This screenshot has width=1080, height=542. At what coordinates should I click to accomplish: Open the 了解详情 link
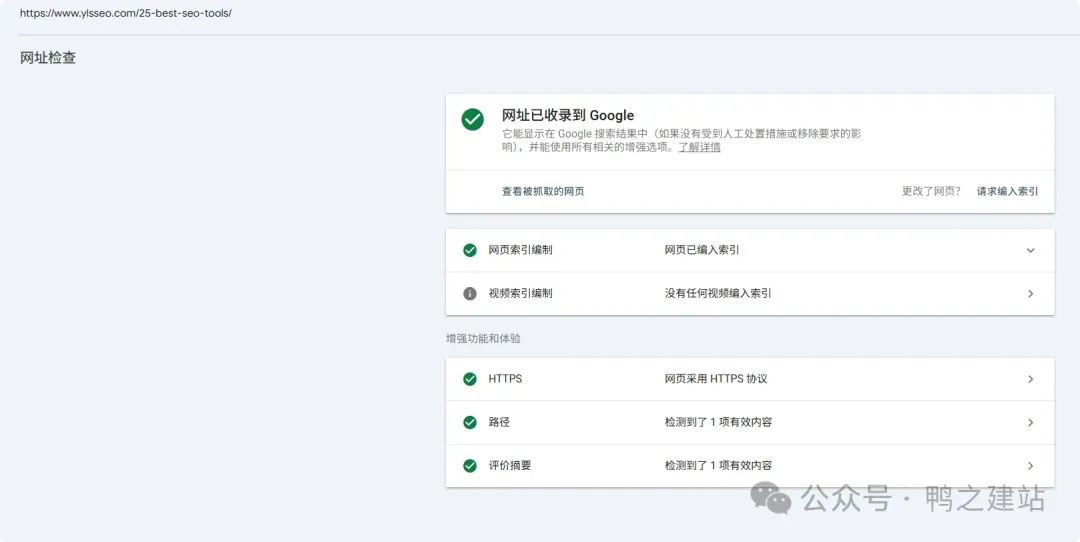point(699,147)
